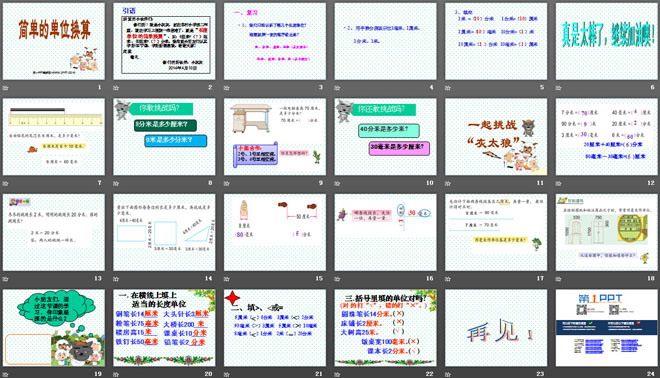Click animation star icon under slide 15
This screenshot has width=660, height=378.
click(227, 279)
